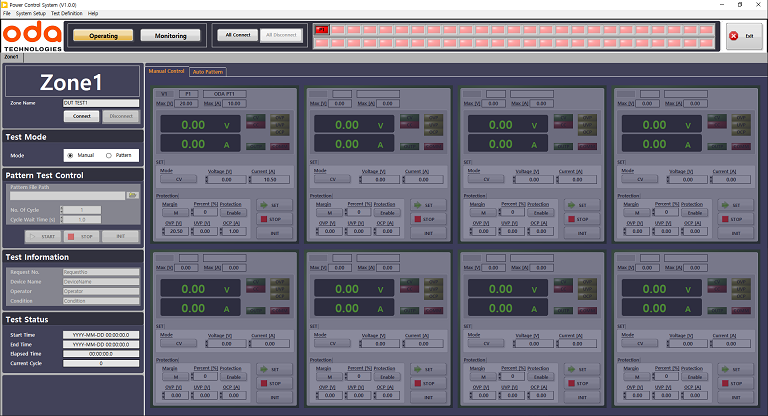
Task: Click the No. Of Cycle field
Action: pos(82,210)
